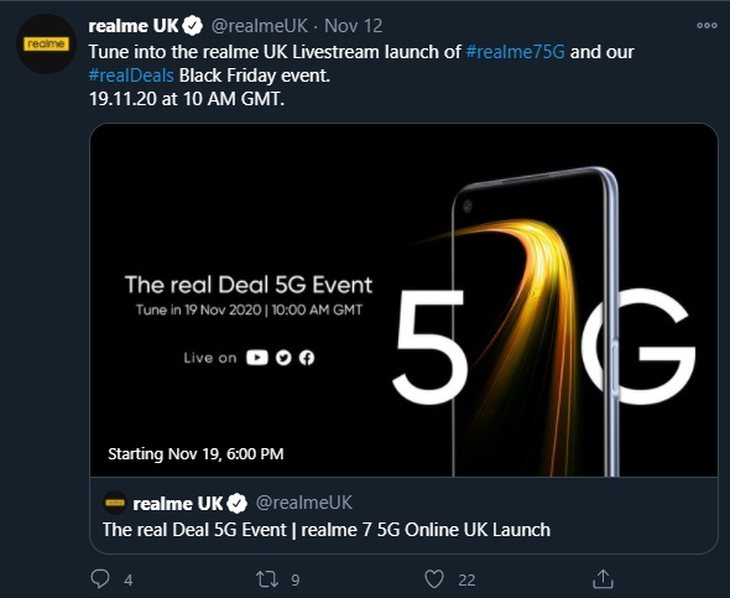The height and width of the screenshot is (598, 730).
Task: Click the verified badge next to realme UK
Action: 192,26
